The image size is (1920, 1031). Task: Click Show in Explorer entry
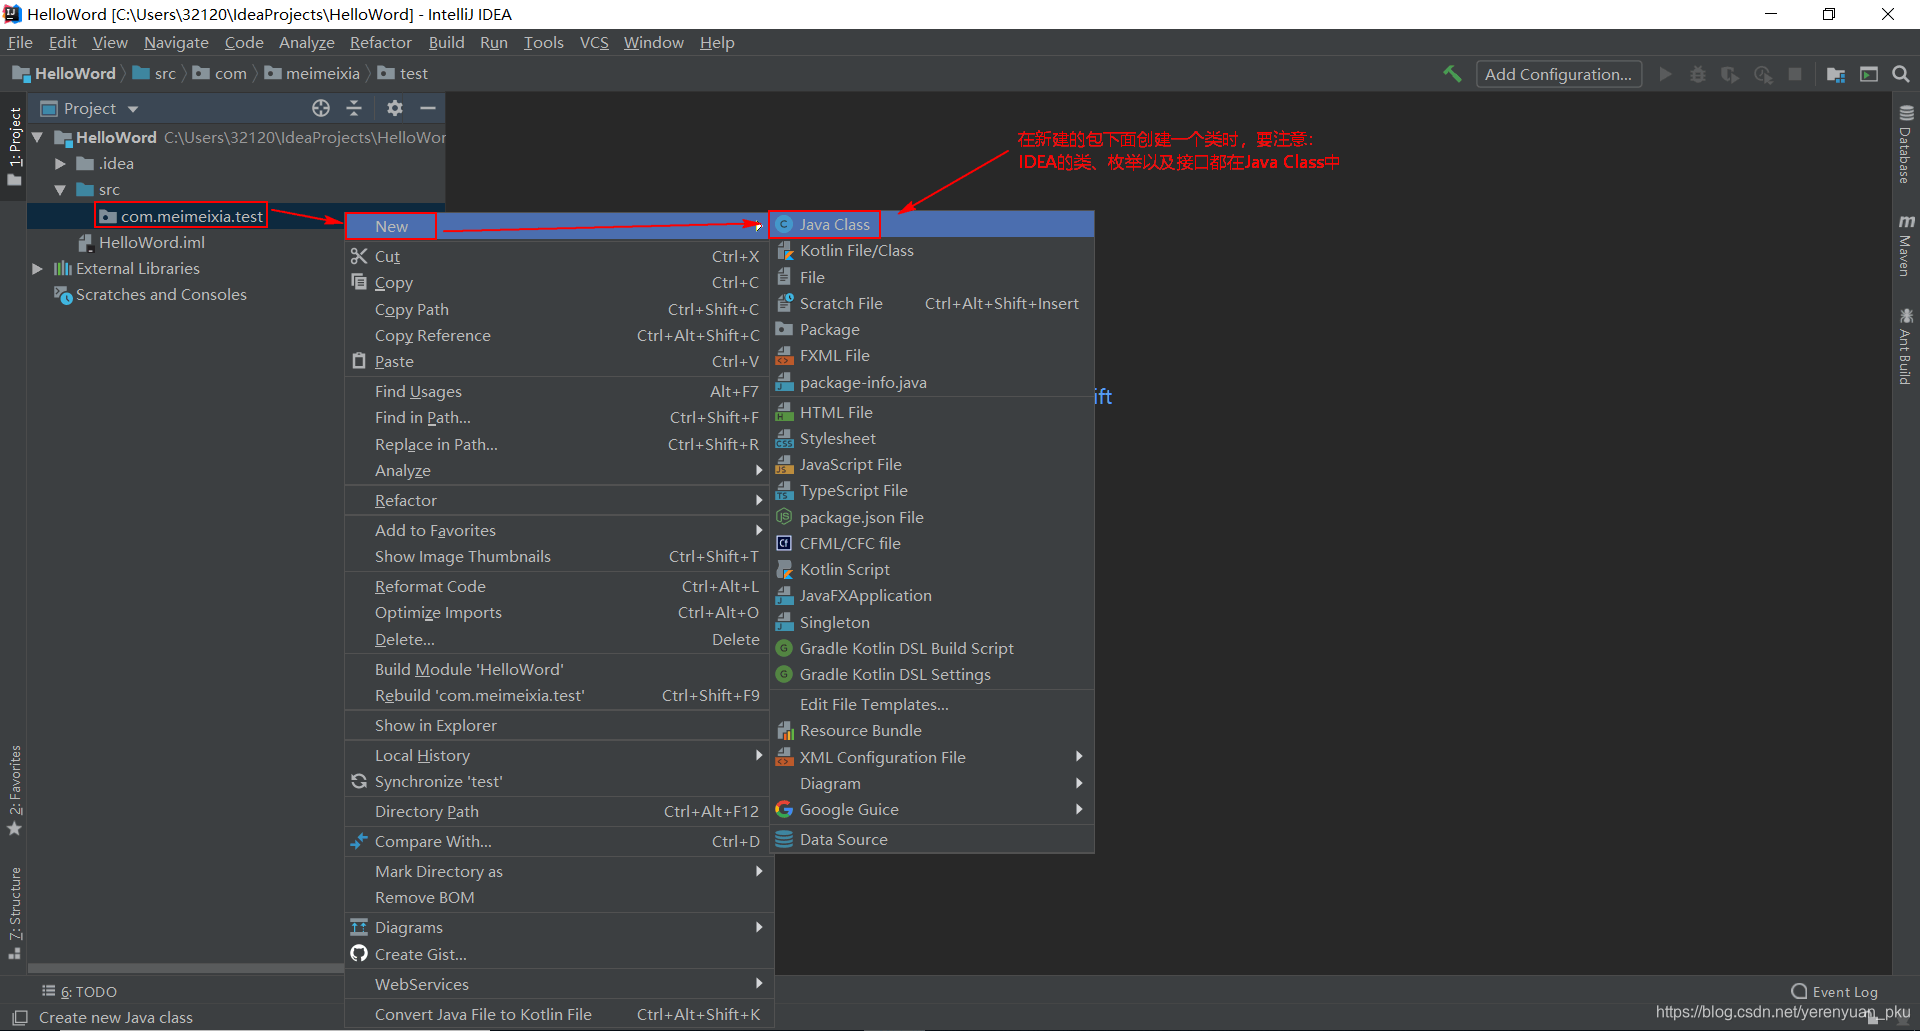click(x=559, y=725)
